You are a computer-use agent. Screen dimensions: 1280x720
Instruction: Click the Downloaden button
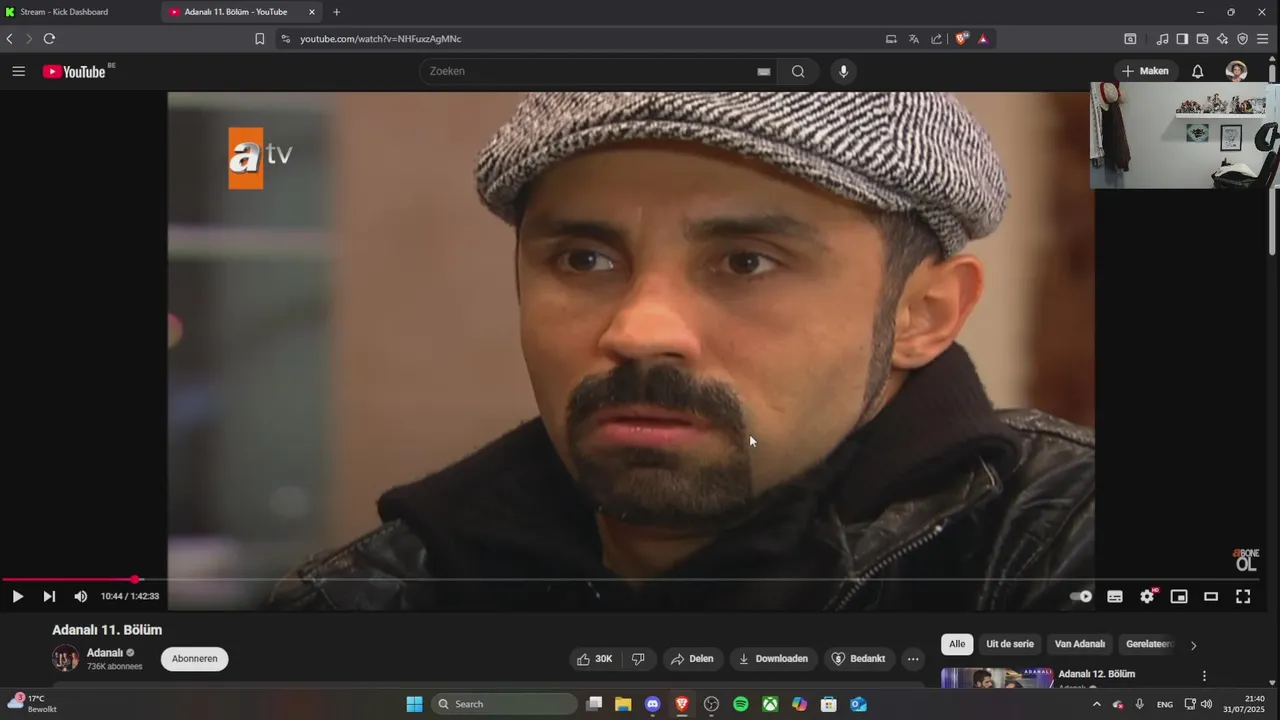772,659
